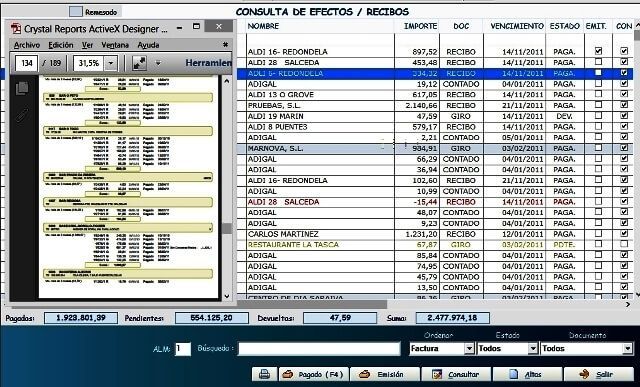Click the Pendientes total 554.125,20
This screenshot has height=387, width=640.
click(x=211, y=318)
